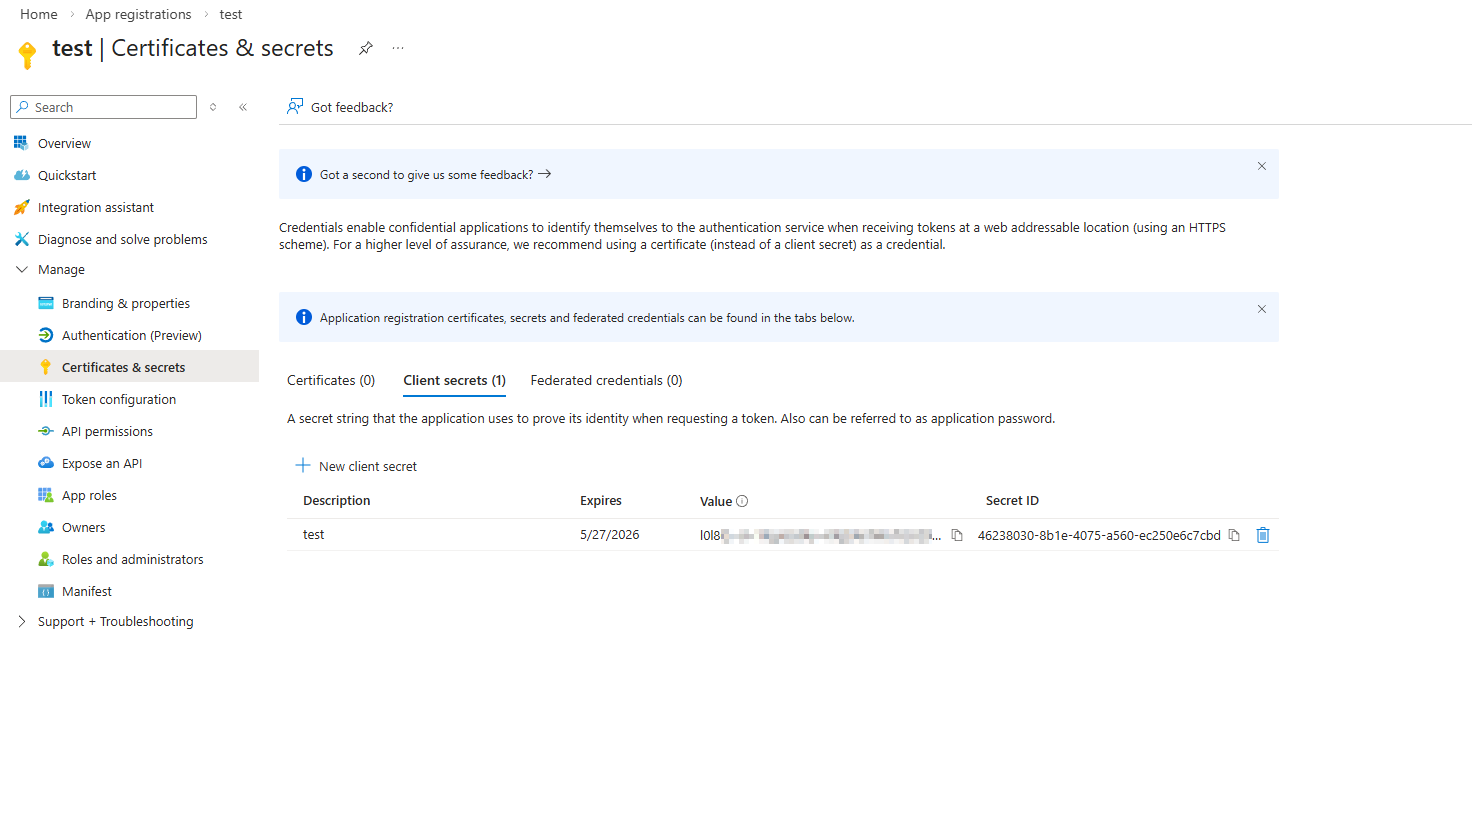Pin the Certificates & secrets page
The width and height of the screenshot is (1472, 820).
(x=365, y=47)
